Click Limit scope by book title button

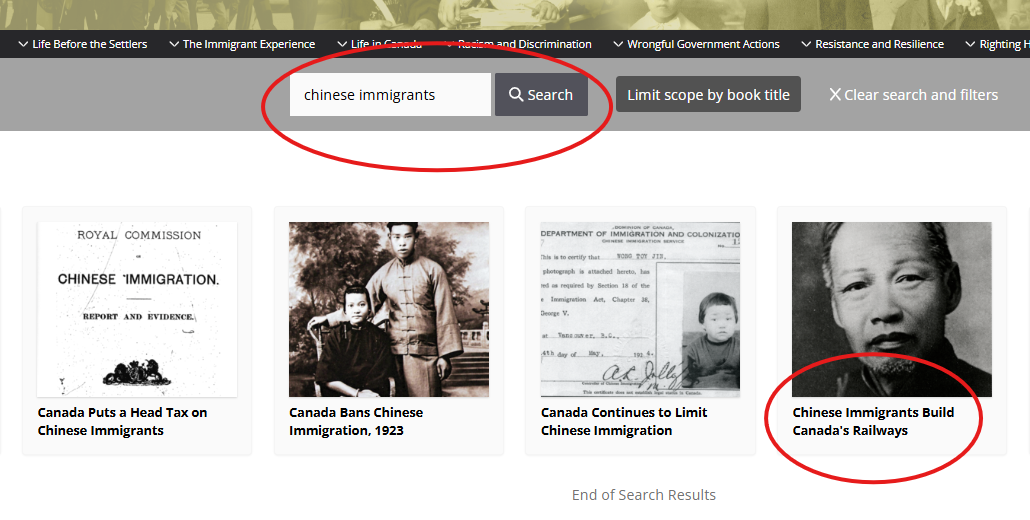tap(708, 95)
